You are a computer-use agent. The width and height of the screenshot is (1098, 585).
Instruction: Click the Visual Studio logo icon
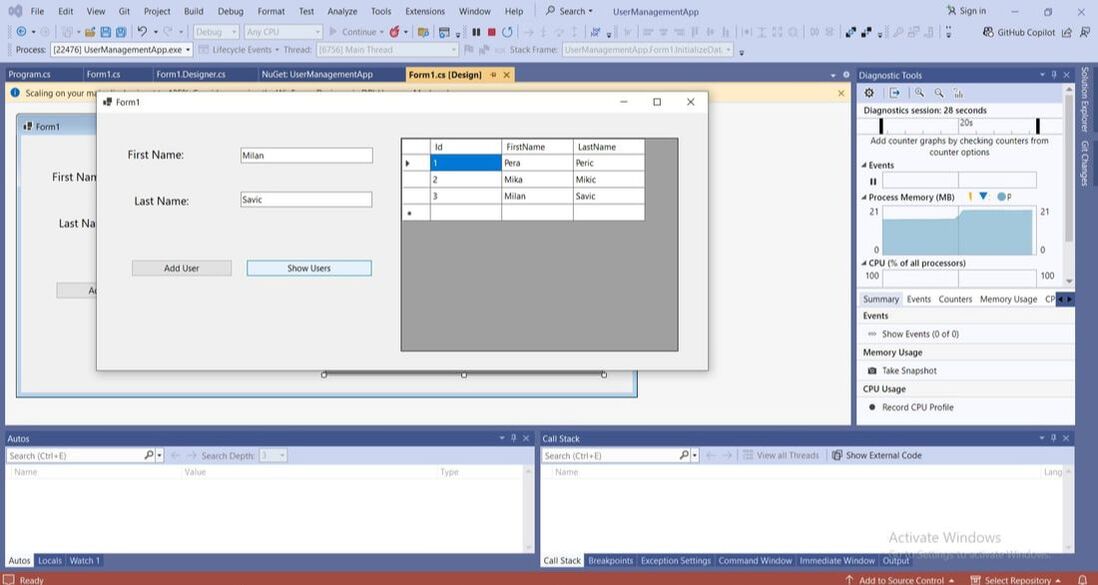tap(15, 11)
